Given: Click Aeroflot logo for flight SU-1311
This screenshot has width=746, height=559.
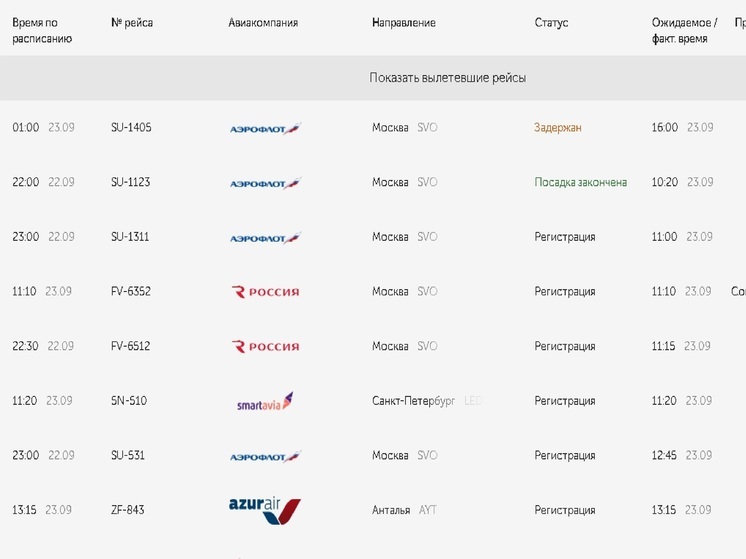Looking at the screenshot, I should pyautogui.click(x=265, y=238).
